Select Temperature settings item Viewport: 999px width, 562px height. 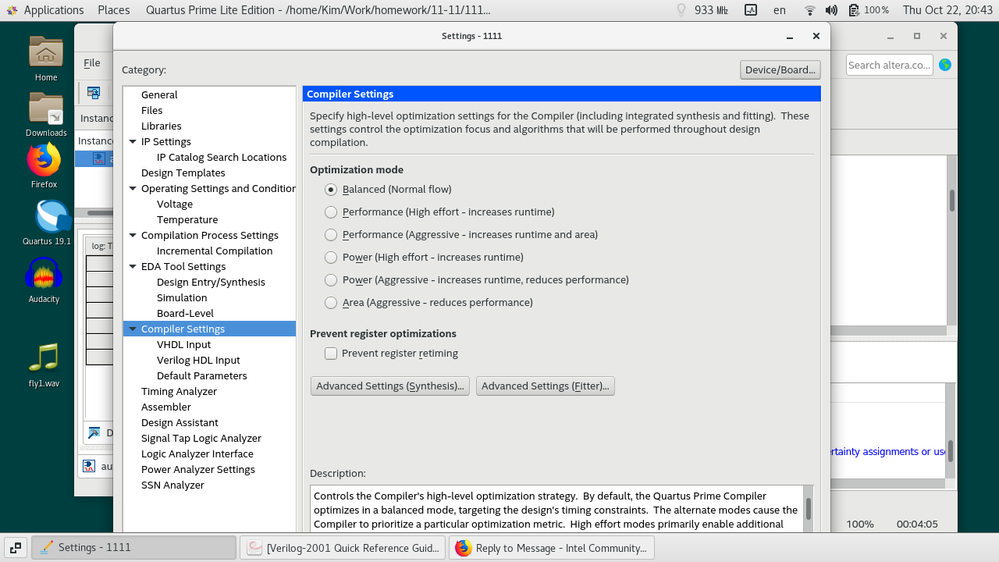point(187,220)
